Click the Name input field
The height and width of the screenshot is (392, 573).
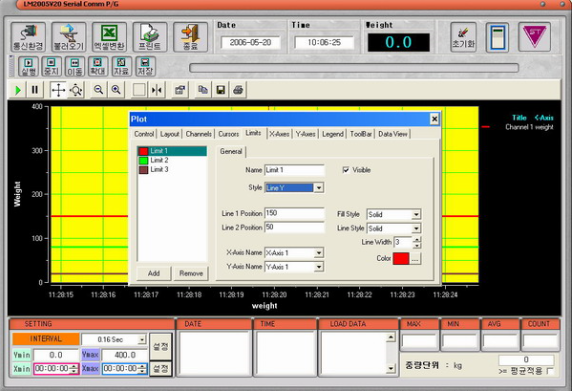pos(295,170)
